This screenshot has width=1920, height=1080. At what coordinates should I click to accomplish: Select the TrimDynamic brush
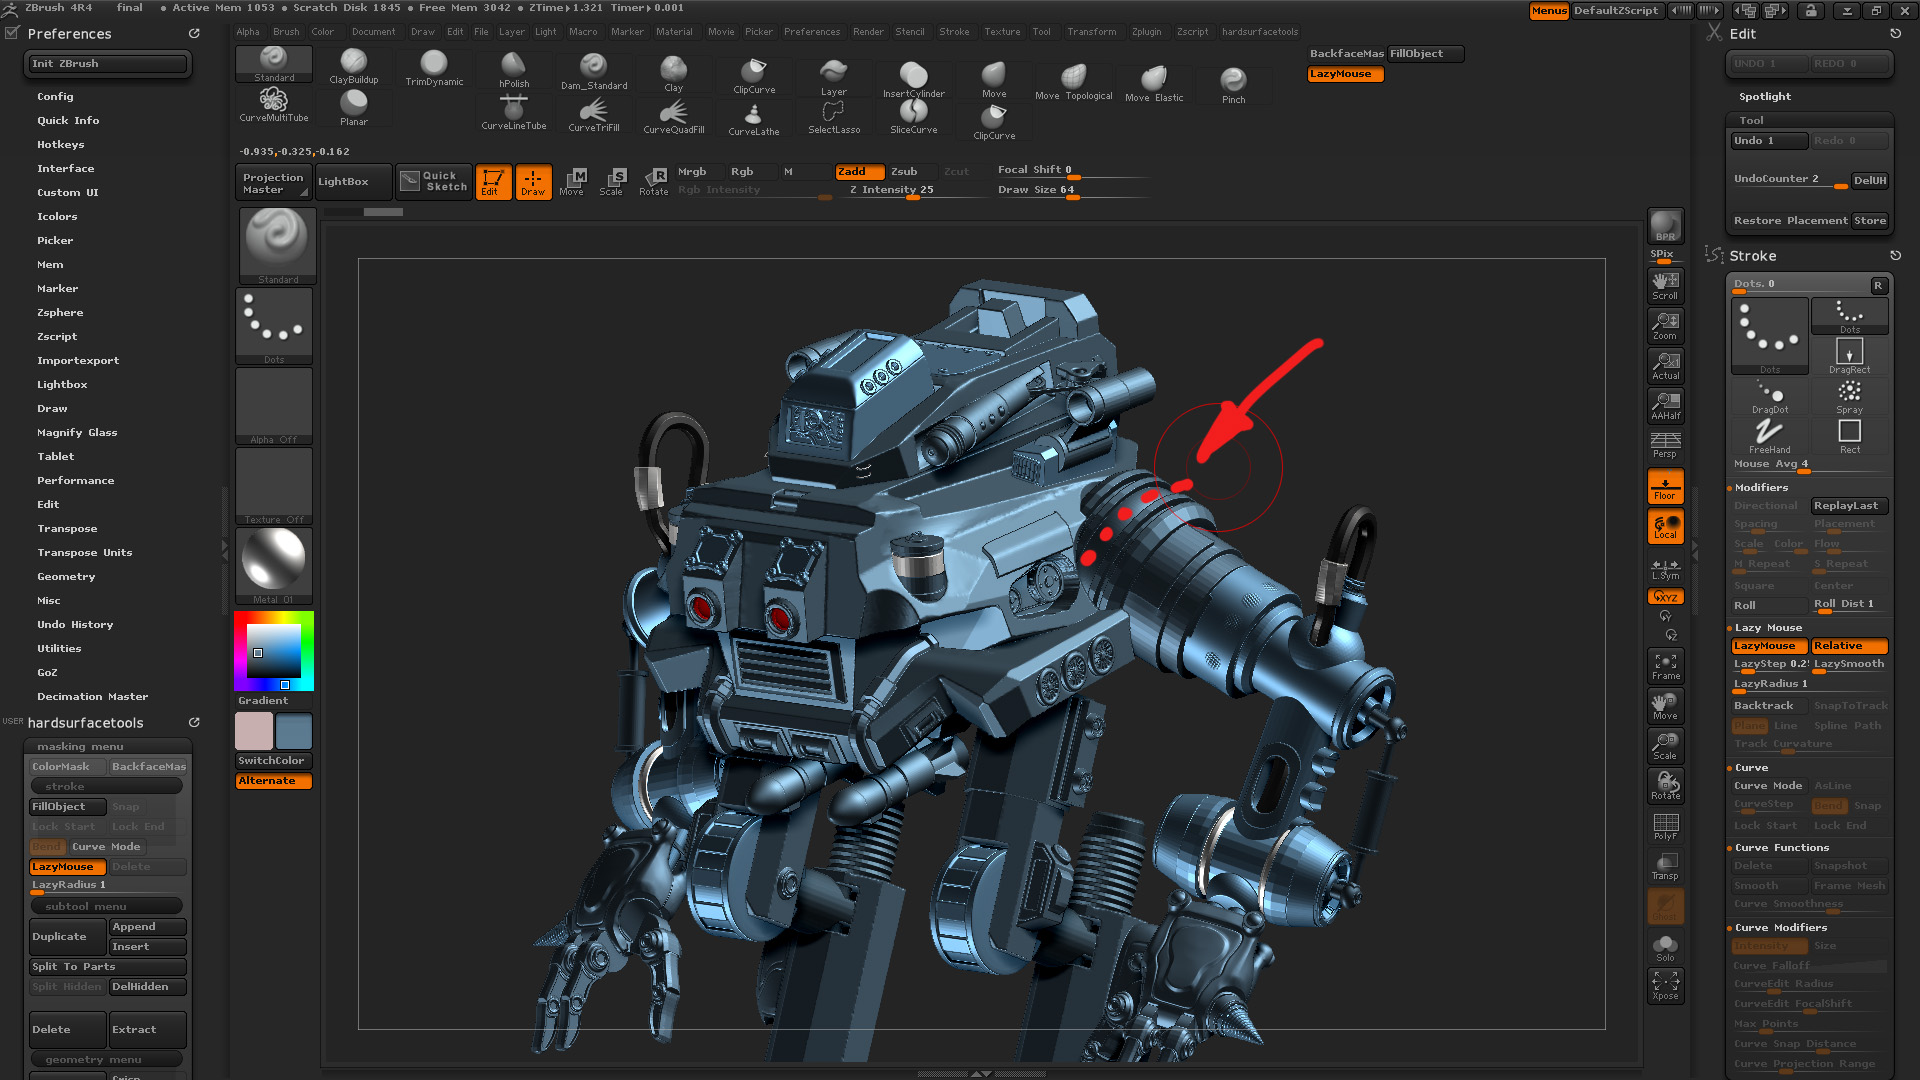click(434, 66)
